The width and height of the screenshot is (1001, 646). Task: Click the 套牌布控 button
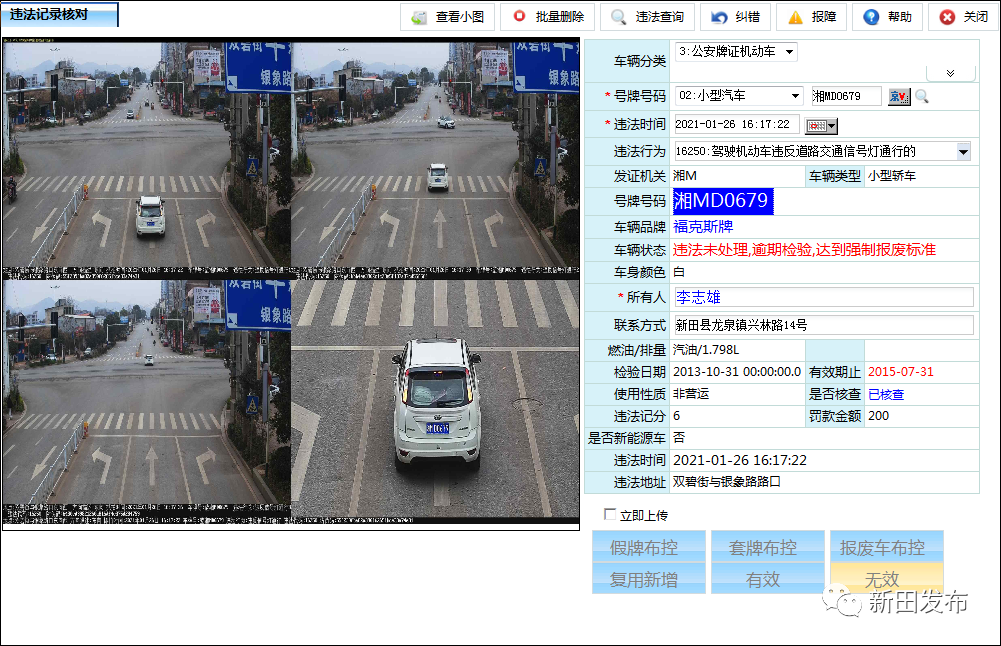tap(767, 546)
